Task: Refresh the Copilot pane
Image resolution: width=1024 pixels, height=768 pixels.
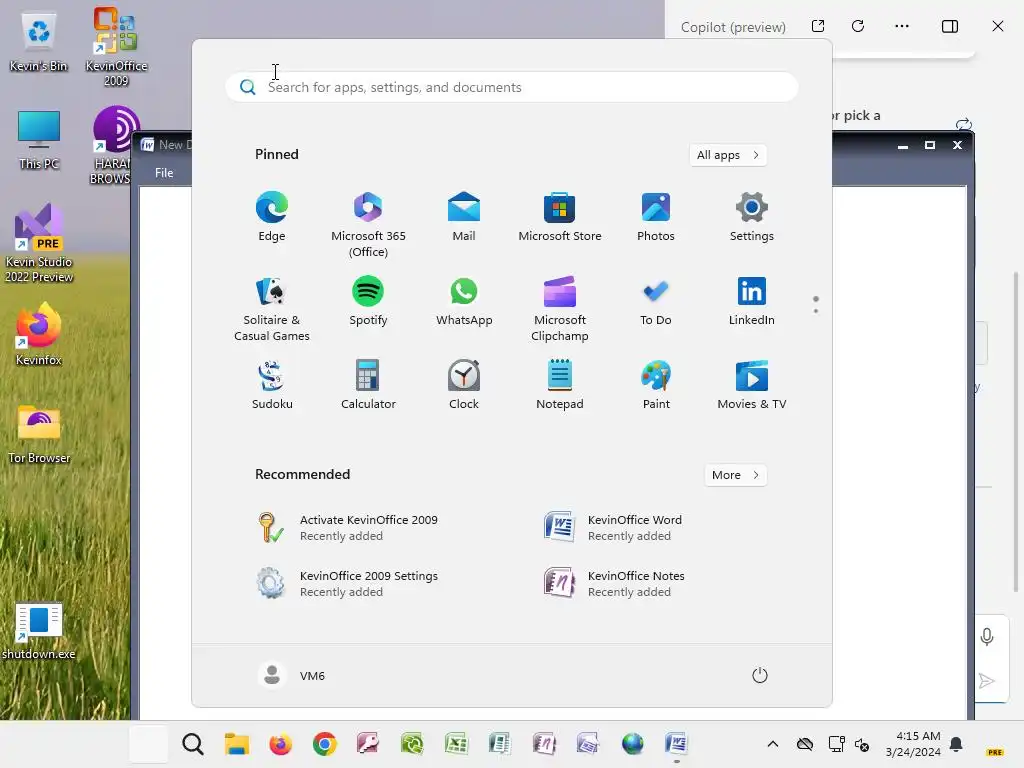Action: pyautogui.click(x=858, y=26)
